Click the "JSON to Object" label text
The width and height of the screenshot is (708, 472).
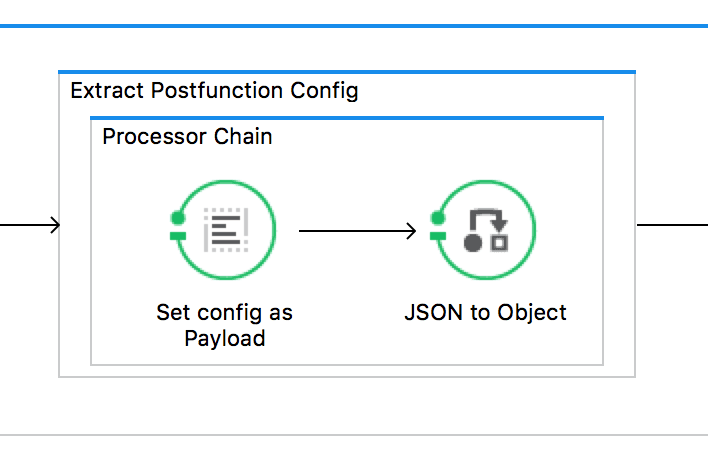point(485,312)
